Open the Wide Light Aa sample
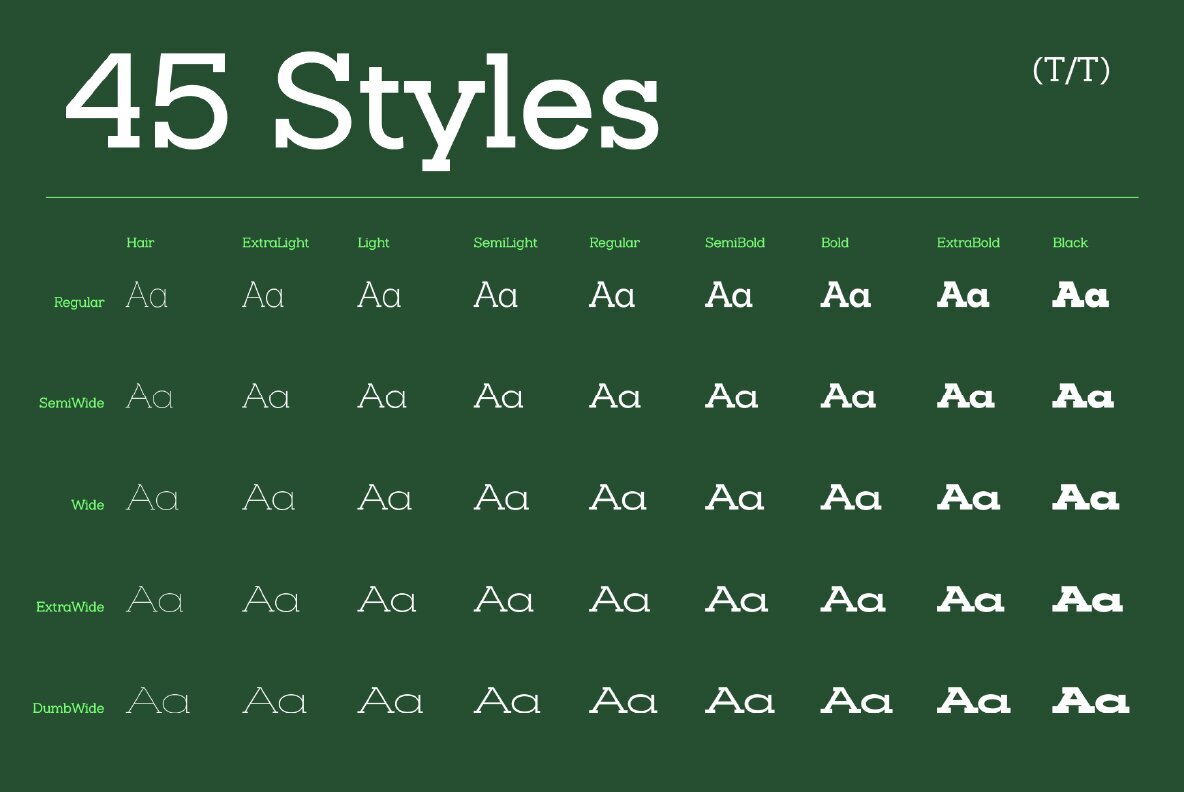Viewport: 1184px width, 792px height. 384,498
